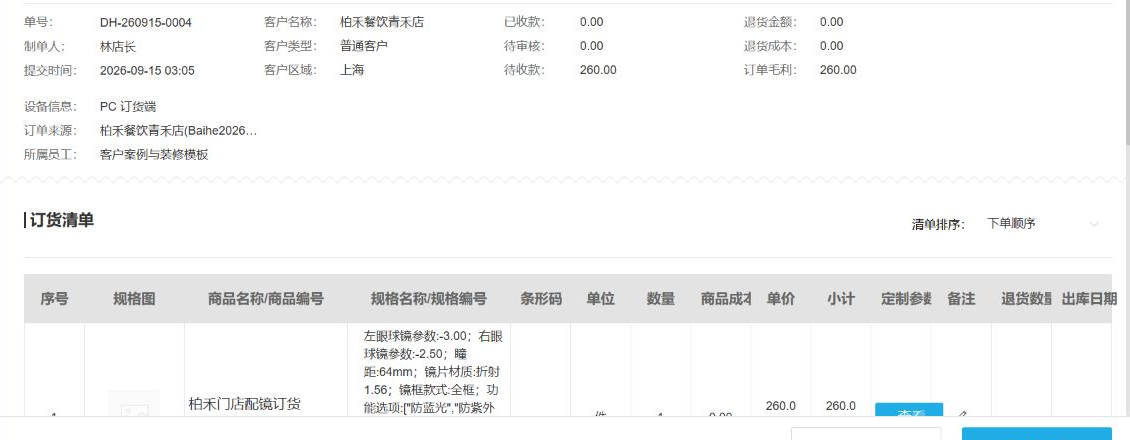This screenshot has height=440, width=1130.
Task: Click the 规格图 column header
Action: (x=134, y=299)
